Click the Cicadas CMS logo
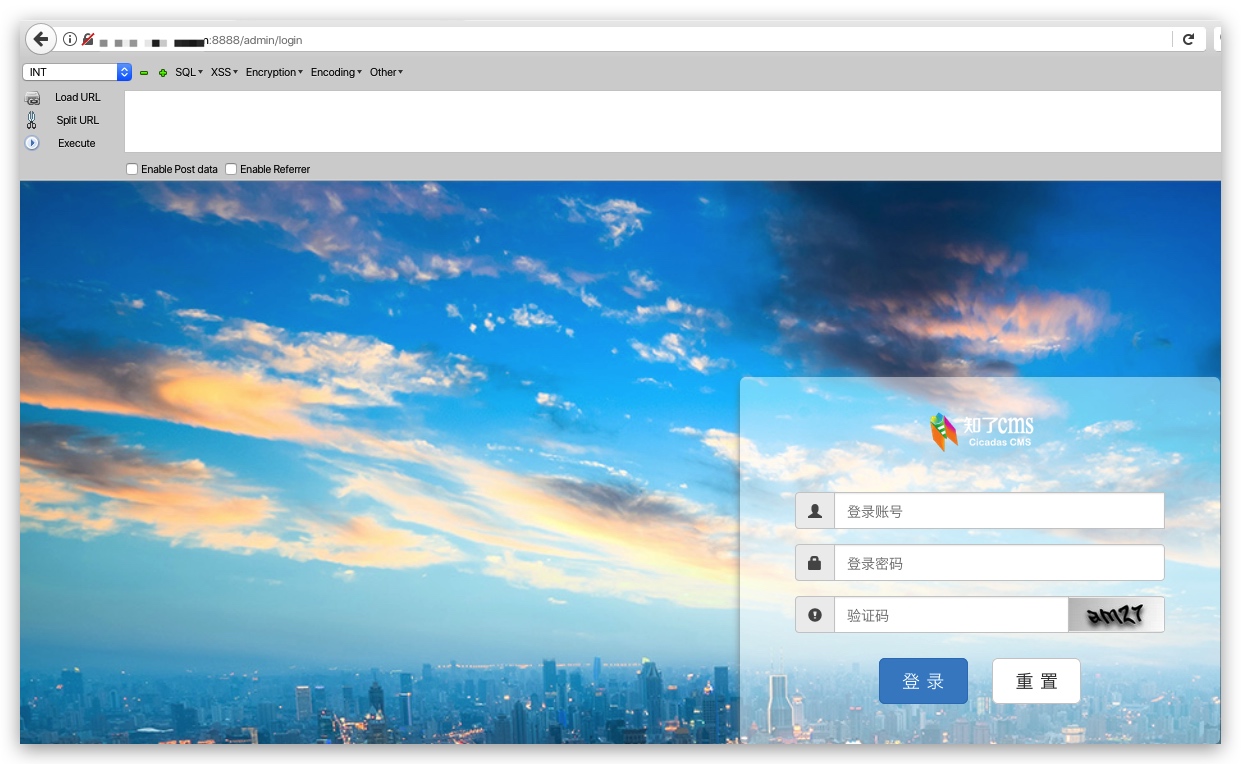This screenshot has height=764, width=1241. [x=981, y=431]
